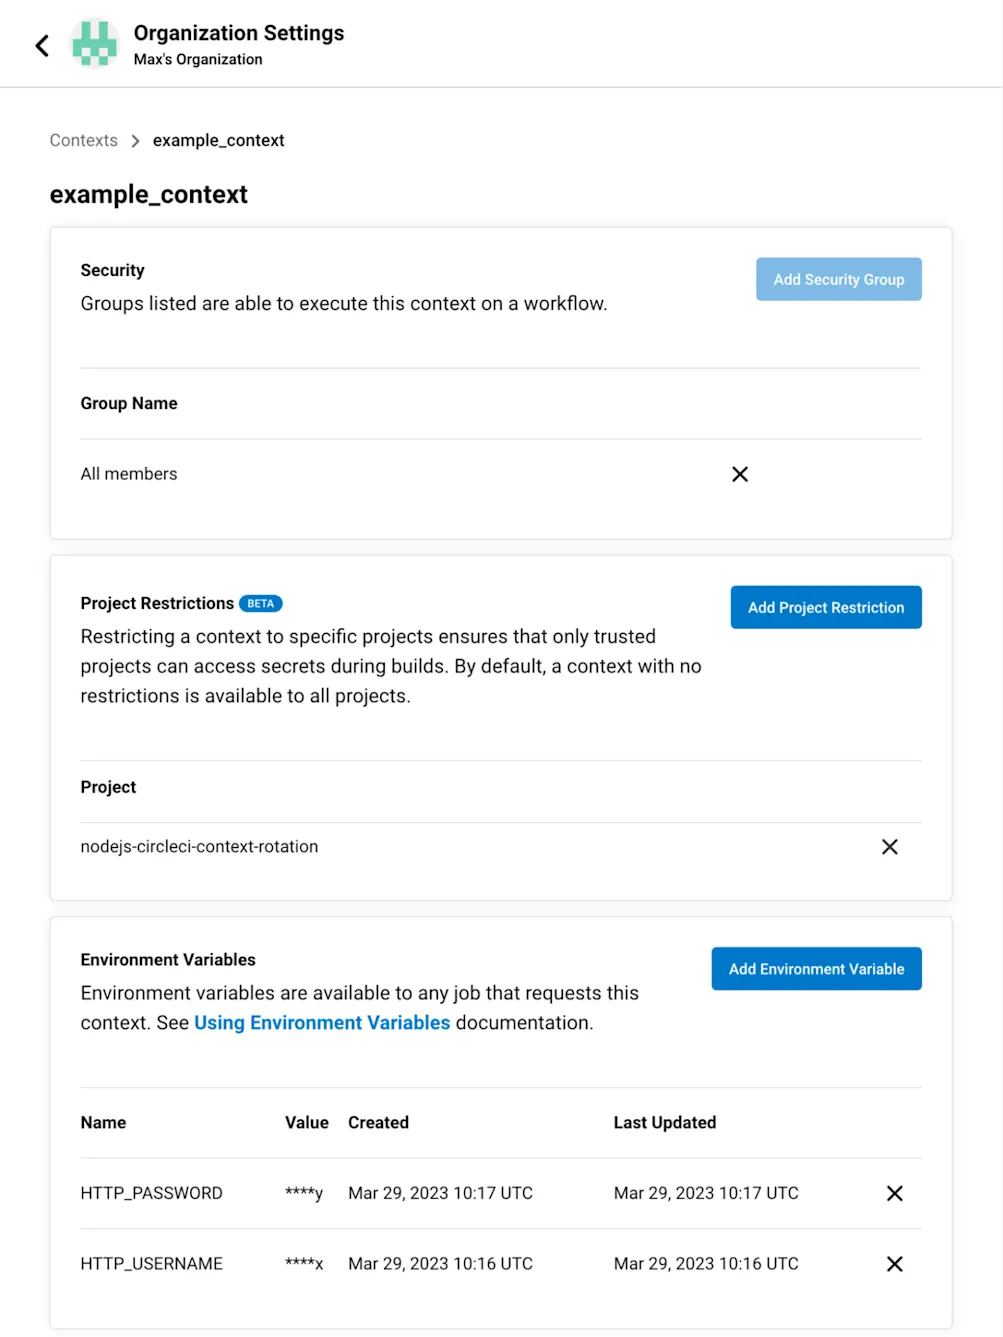Click the BETA badge next to Project Restrictions

click(260, 603)
